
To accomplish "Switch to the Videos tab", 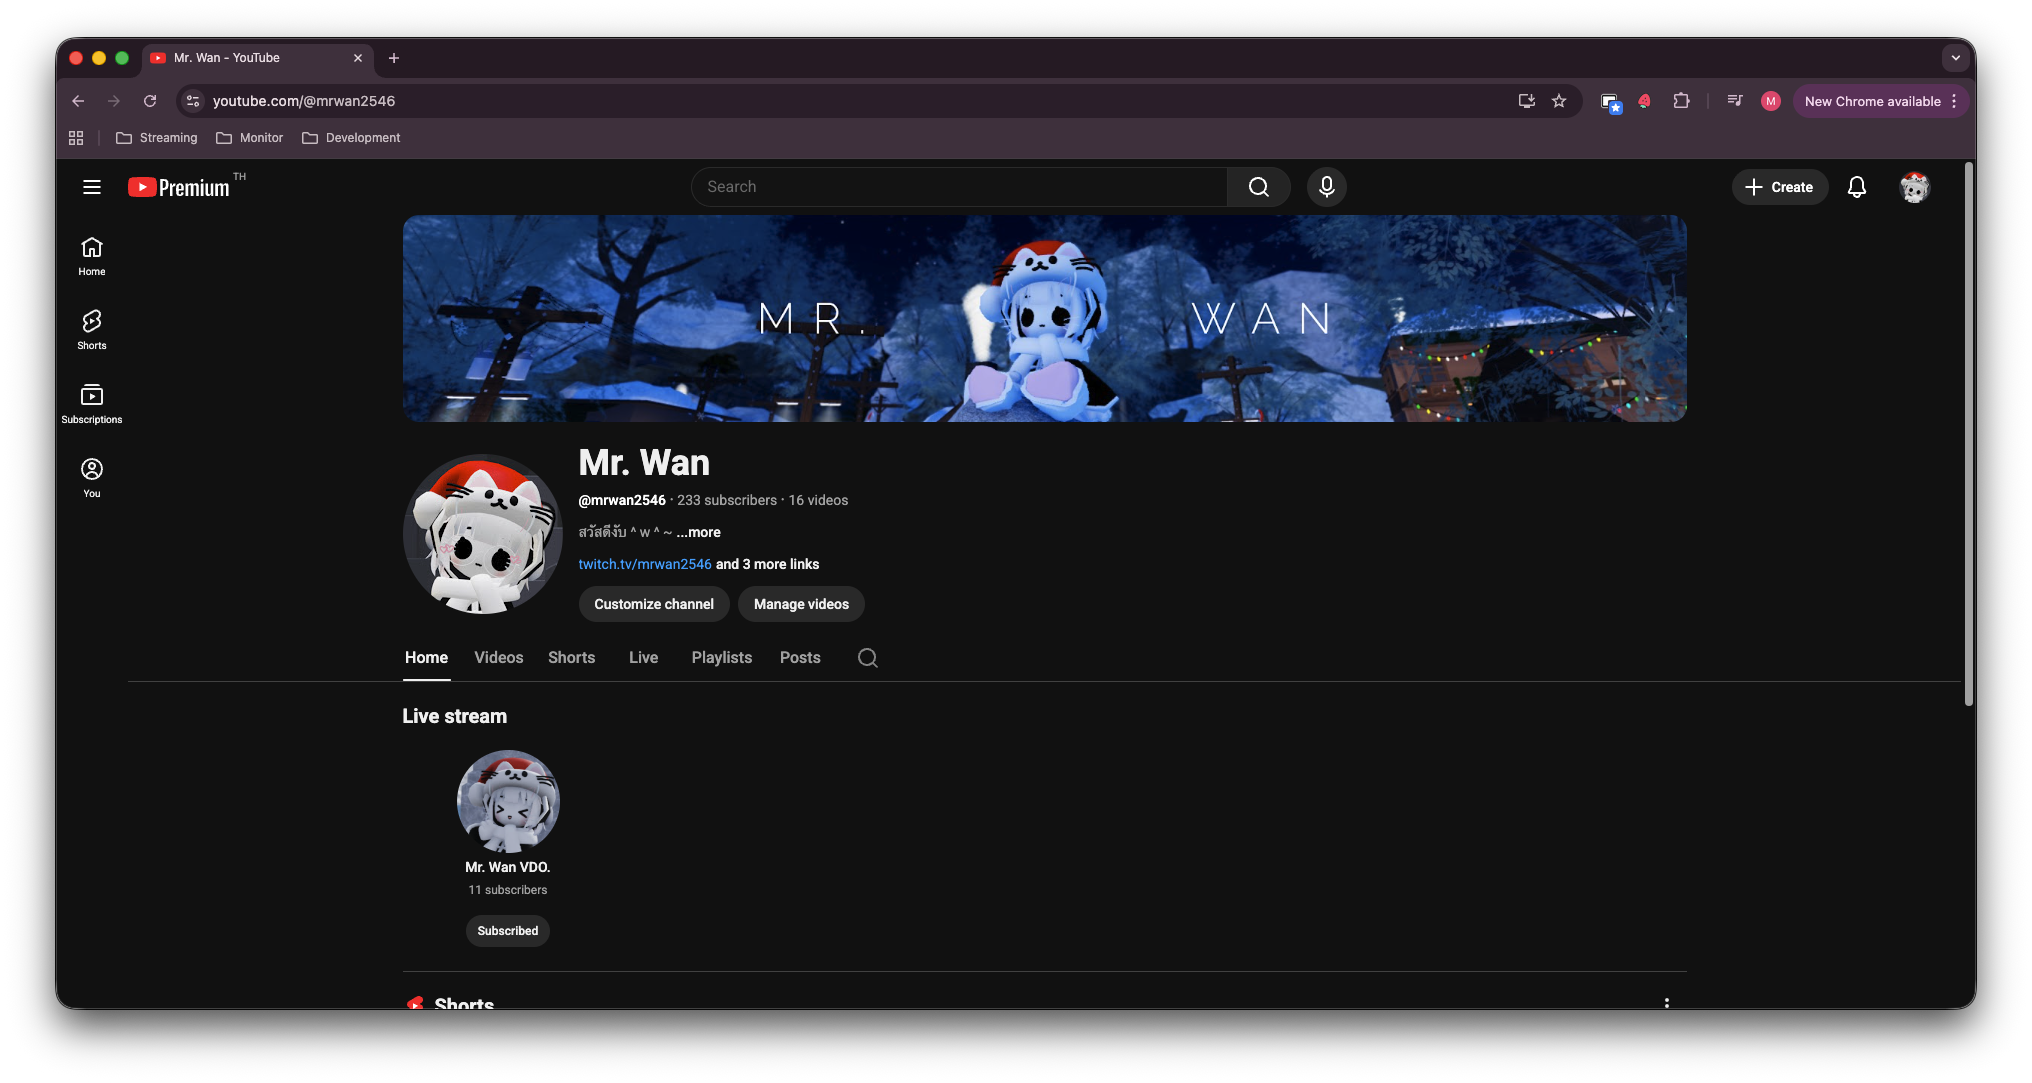I will pos(498,658).
